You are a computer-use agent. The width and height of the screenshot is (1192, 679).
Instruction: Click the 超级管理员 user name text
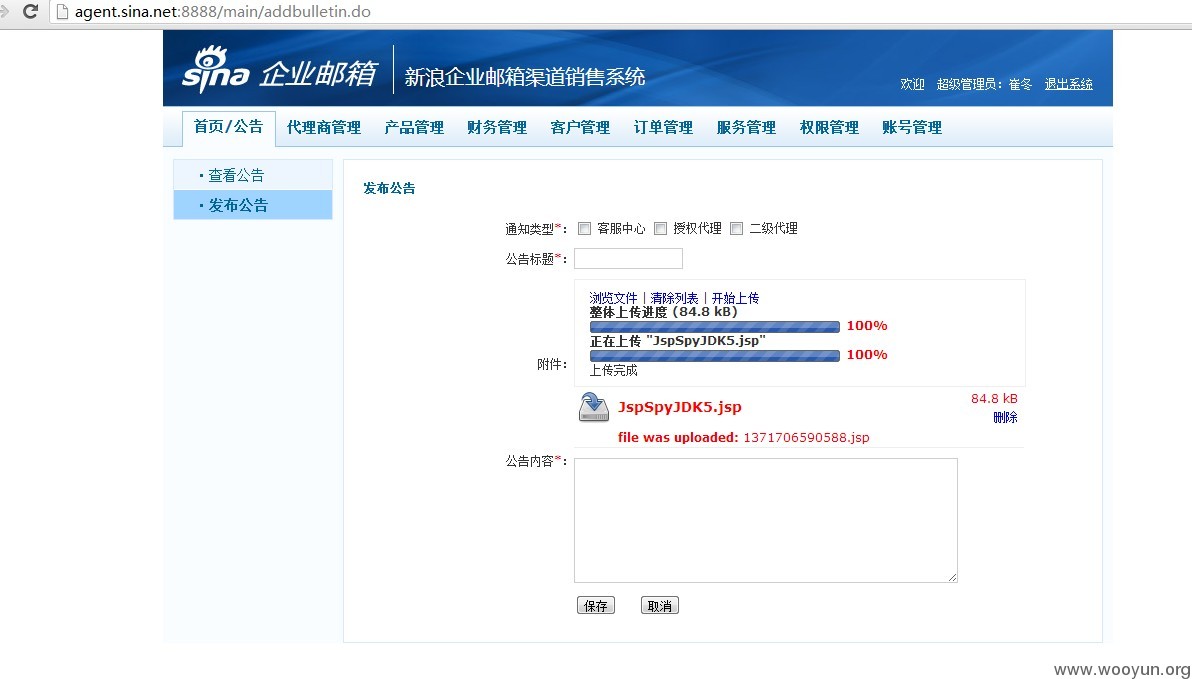pyautogui.click(x=984, y=84)
